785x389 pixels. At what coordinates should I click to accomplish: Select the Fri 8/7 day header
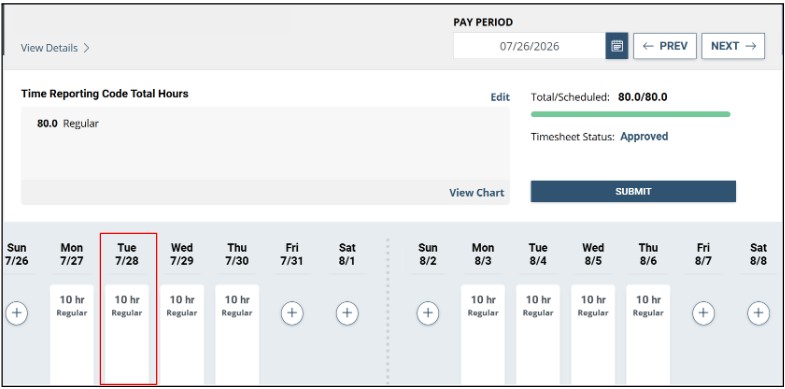703,254
